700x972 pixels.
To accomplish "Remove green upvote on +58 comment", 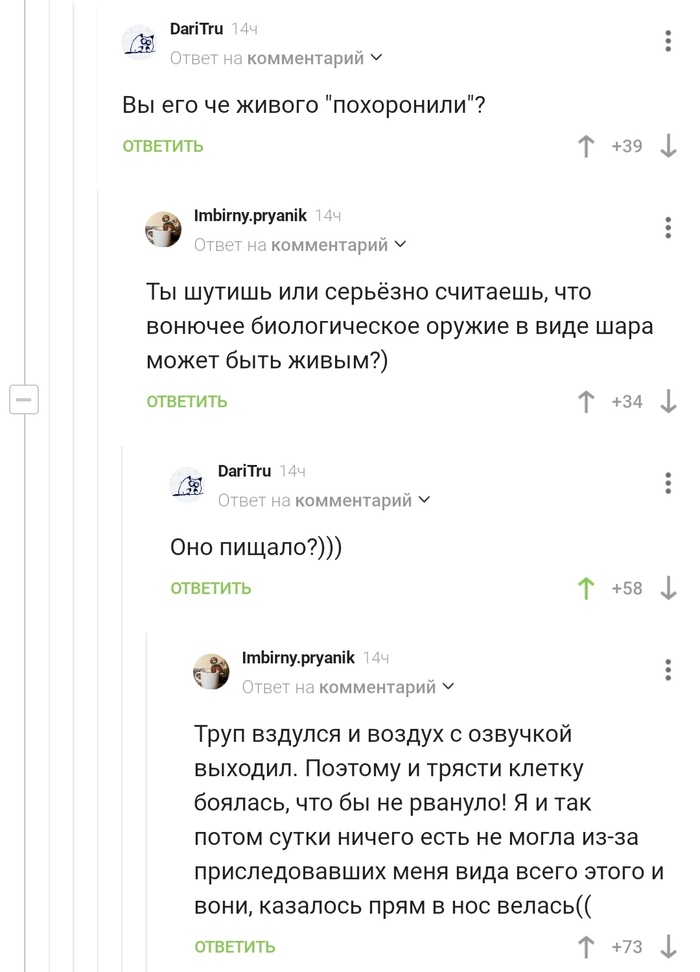I will (587, 589).
